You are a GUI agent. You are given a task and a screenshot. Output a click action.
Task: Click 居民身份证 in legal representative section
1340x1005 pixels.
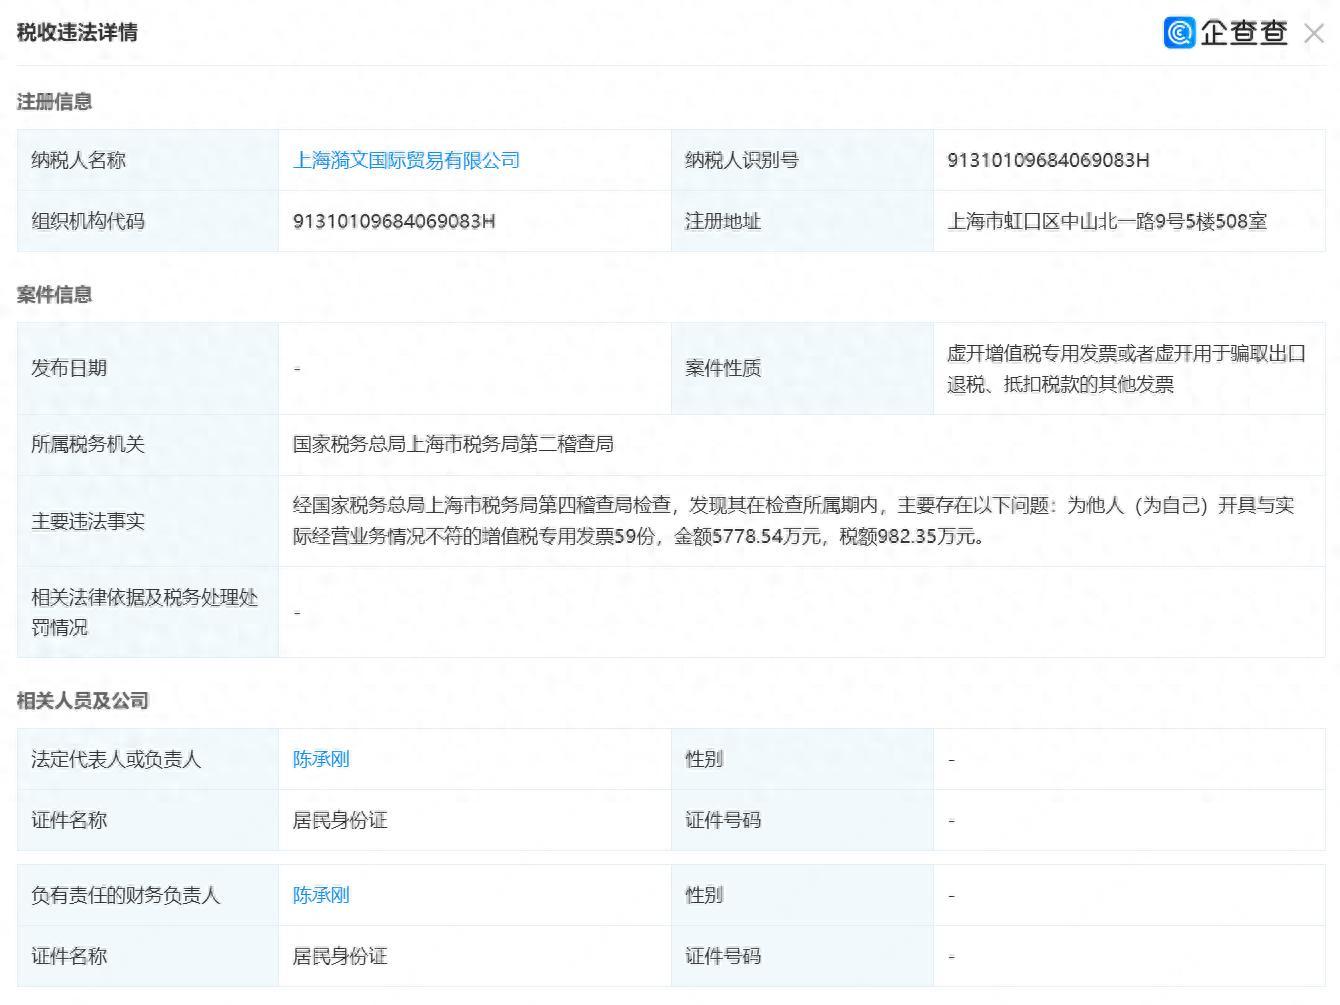(x=340, y=820)
